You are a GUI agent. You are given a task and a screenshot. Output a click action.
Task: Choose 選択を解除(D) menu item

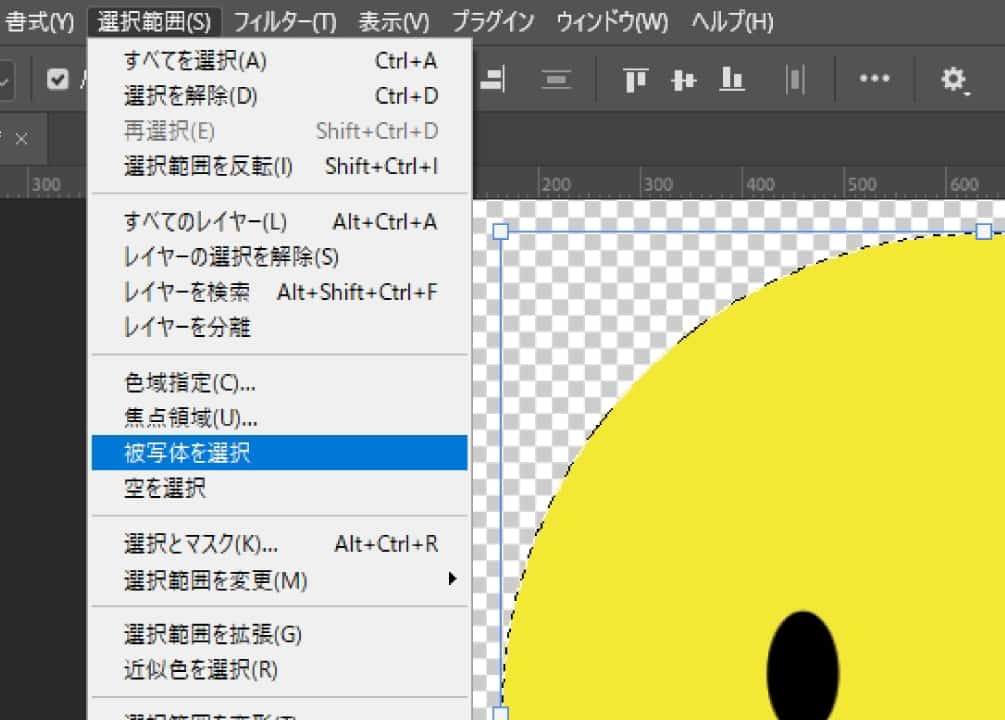279,96
